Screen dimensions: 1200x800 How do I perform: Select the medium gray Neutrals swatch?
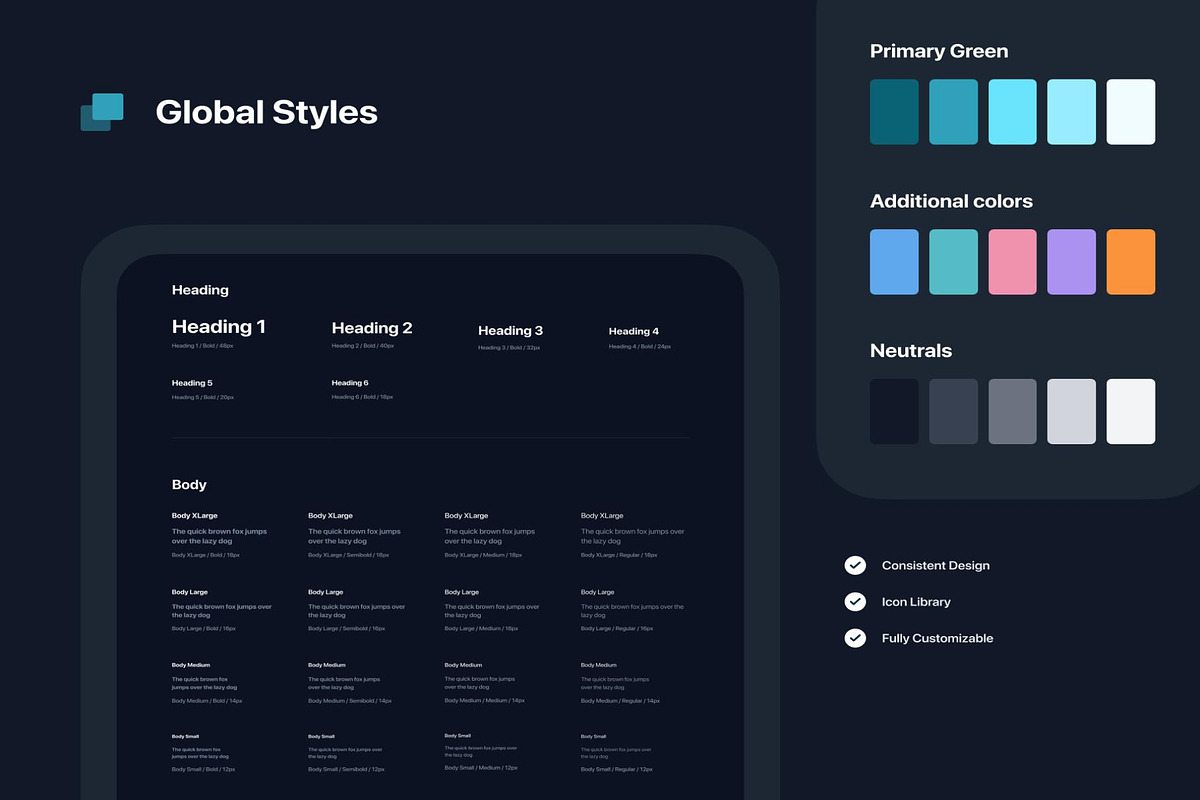(x=1013, y=411)
